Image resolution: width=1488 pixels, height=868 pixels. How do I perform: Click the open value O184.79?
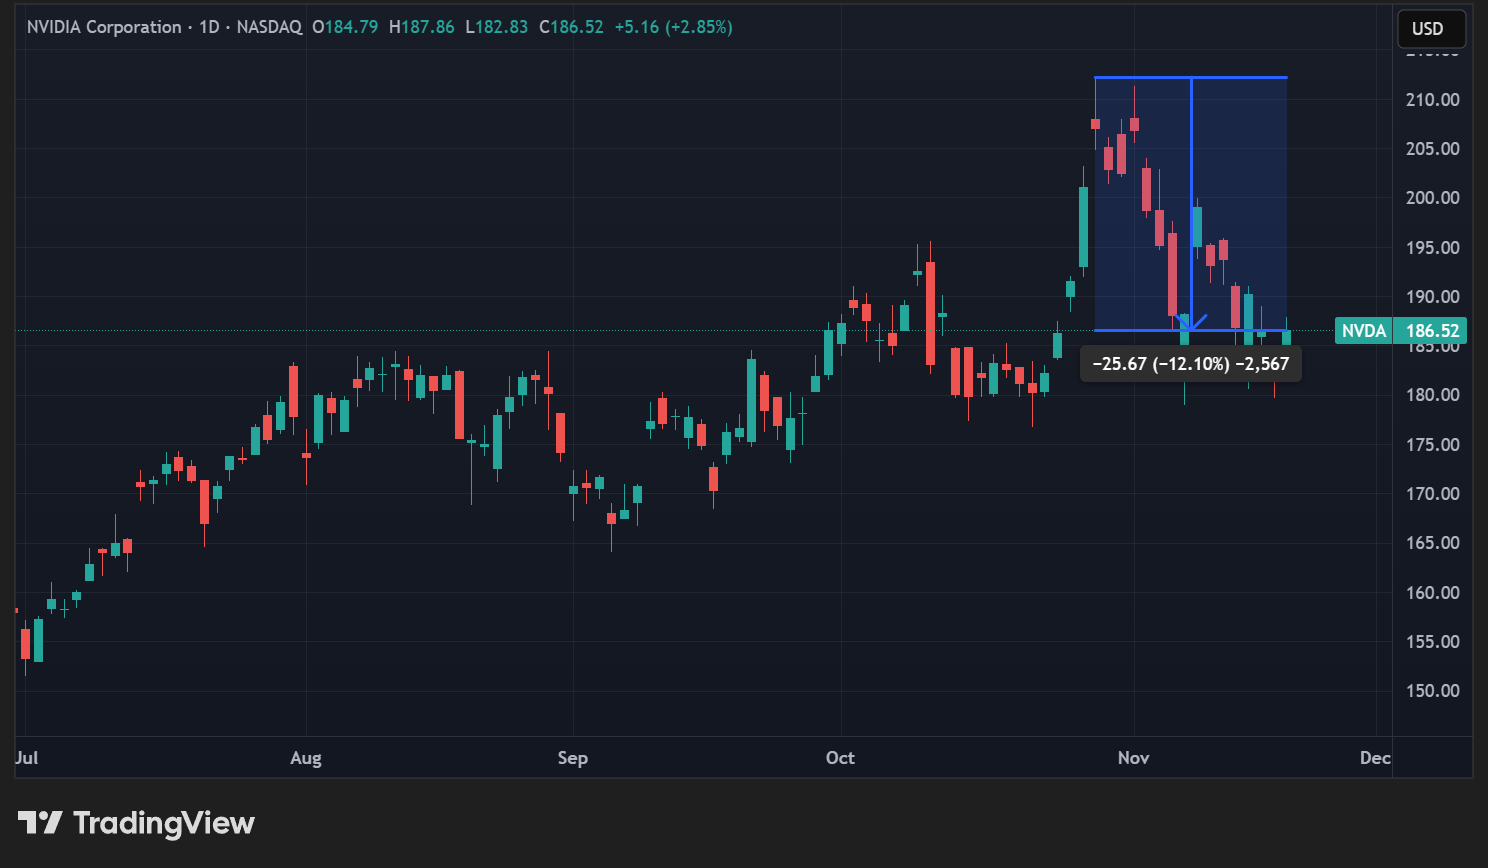pyautogui.click(x=345, y=27)
